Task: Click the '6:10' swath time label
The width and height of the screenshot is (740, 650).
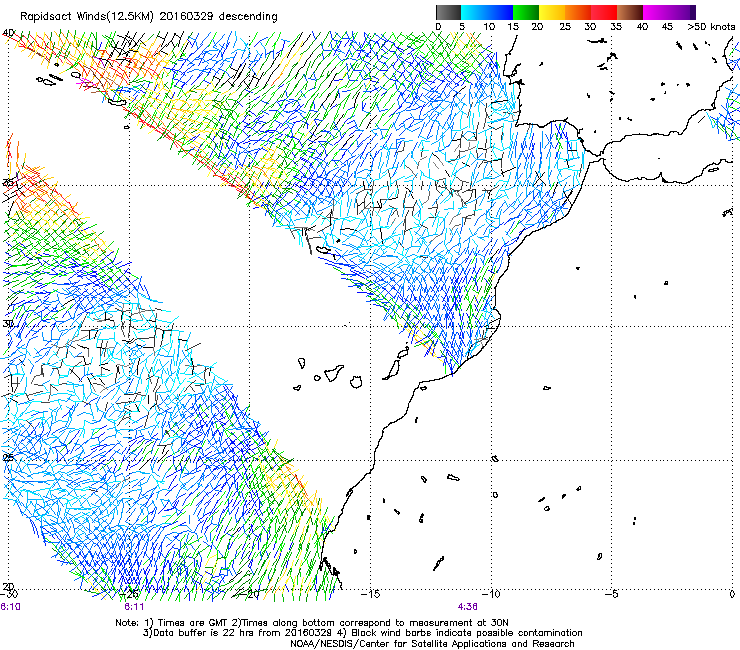Action: (10, 607)
